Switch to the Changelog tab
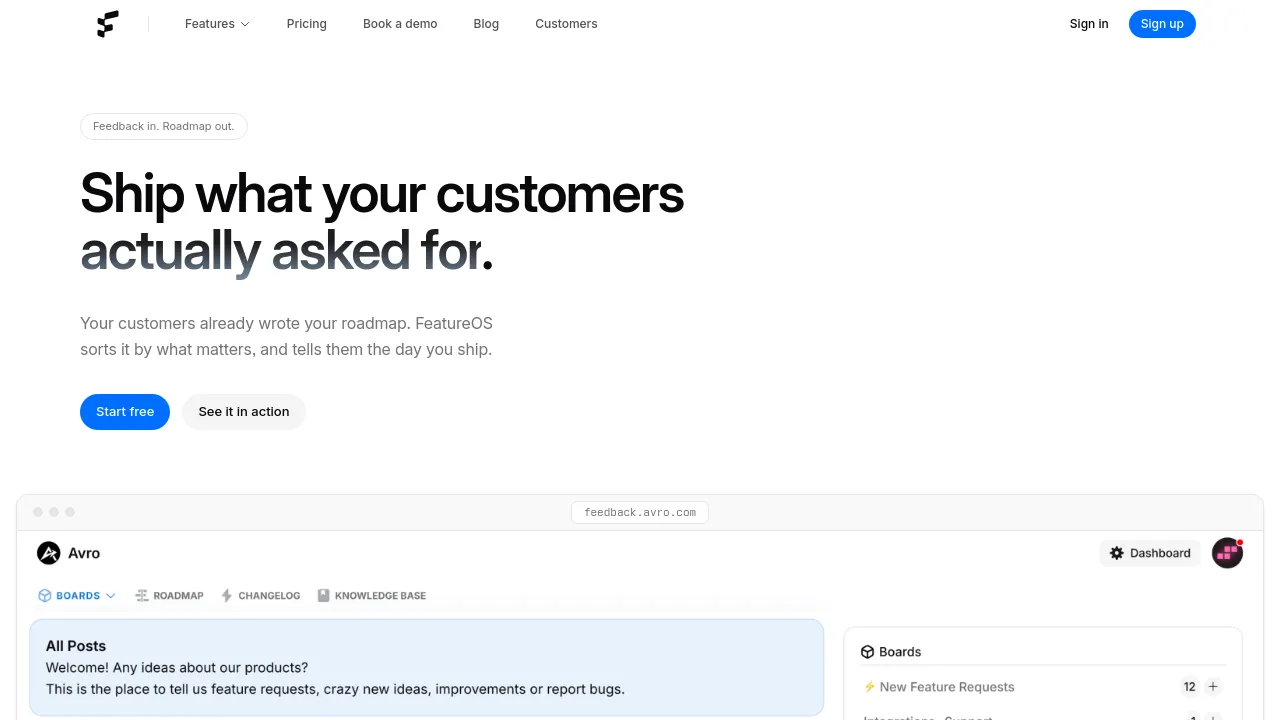1280x720 pixels. coord(261,596)
